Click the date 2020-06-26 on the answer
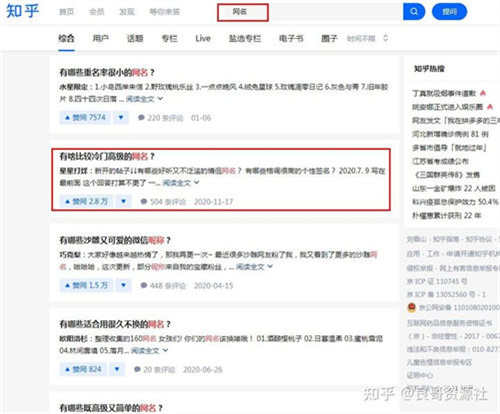Image resolution: width=500 pixels, height=414 pixels. [203, 370]
